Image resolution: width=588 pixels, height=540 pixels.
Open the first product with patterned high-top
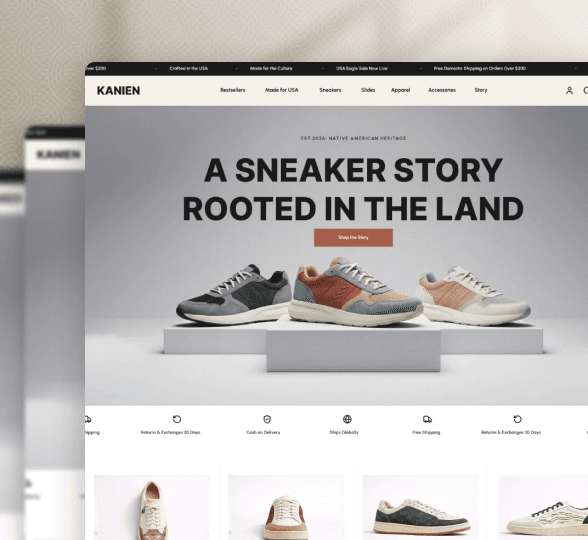tap(152, 508)
